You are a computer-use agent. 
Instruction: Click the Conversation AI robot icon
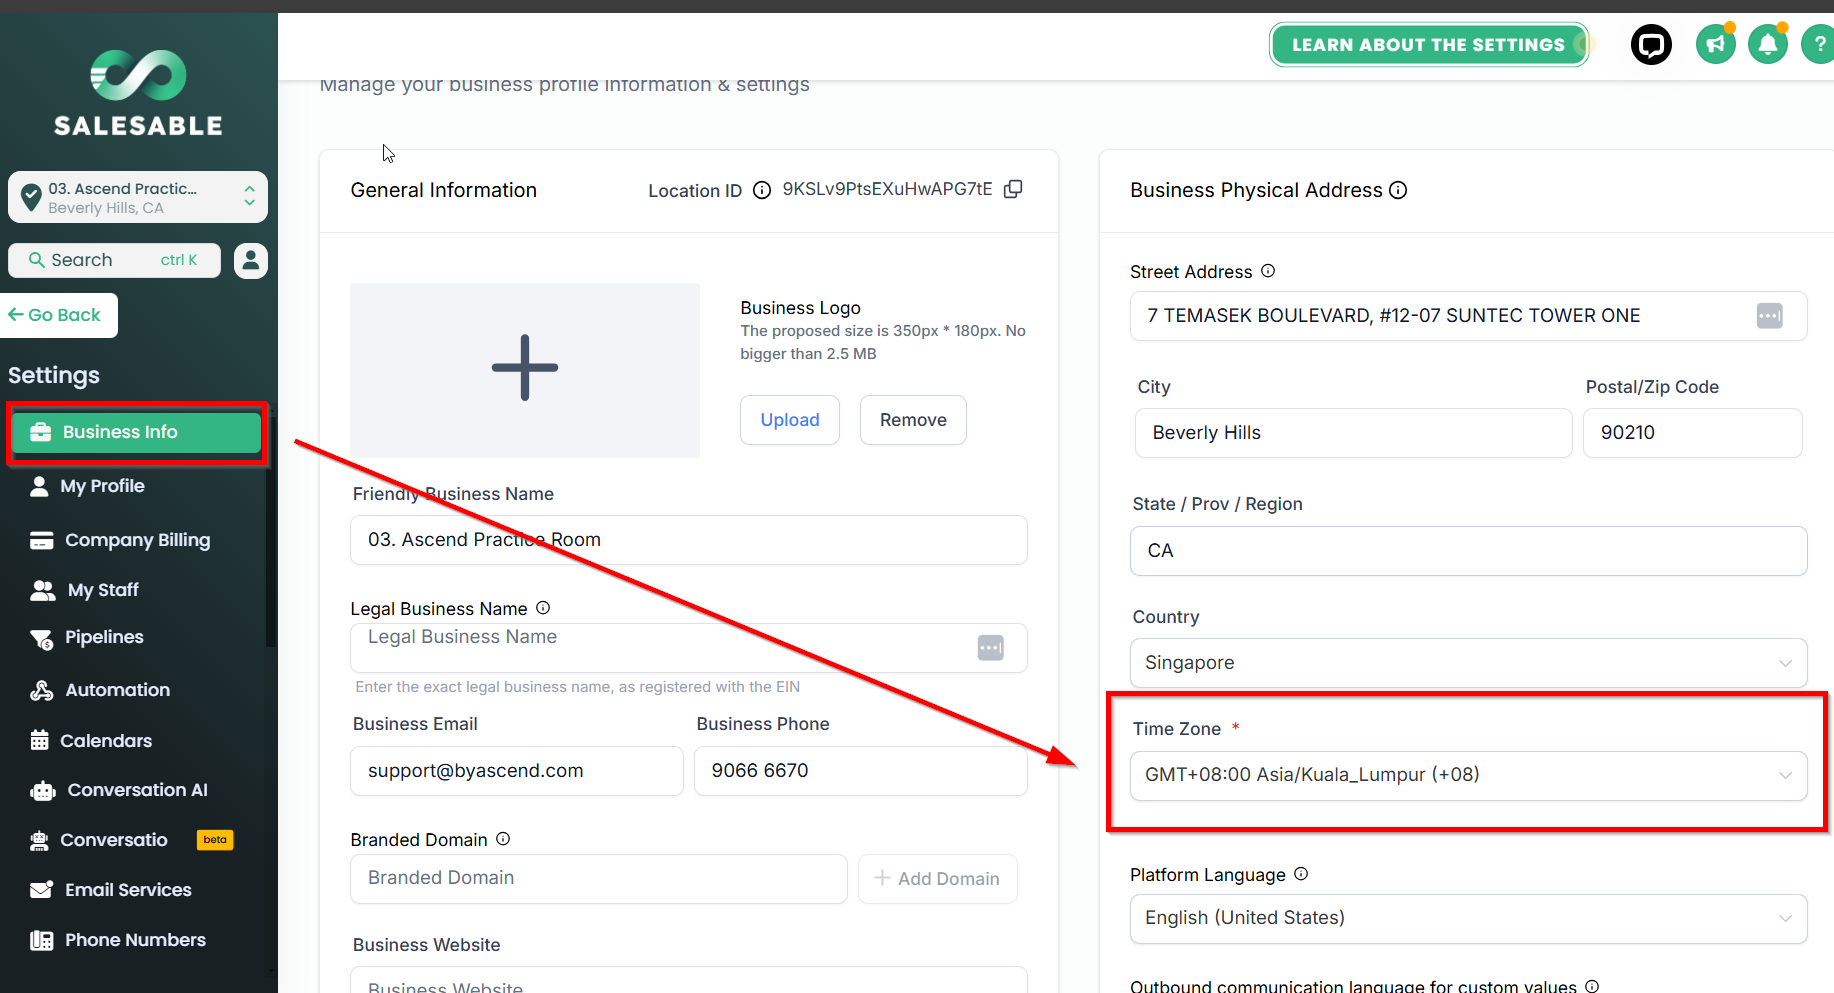tap(43, 791)
